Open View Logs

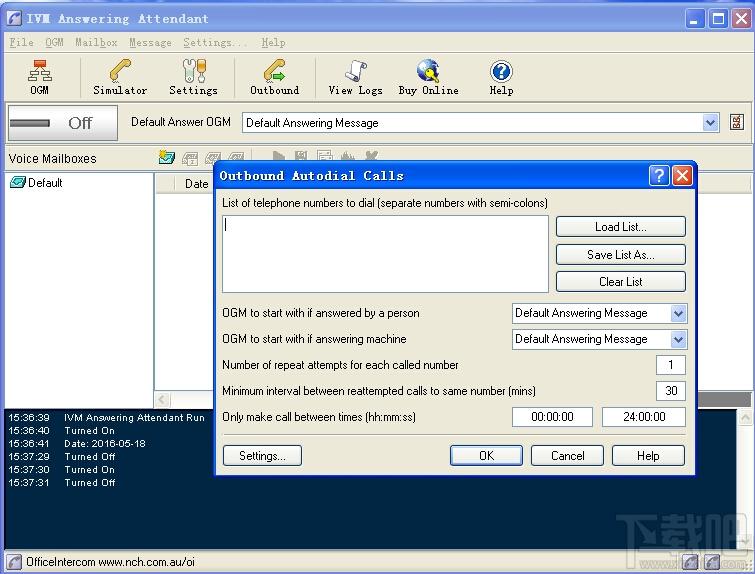355,77
